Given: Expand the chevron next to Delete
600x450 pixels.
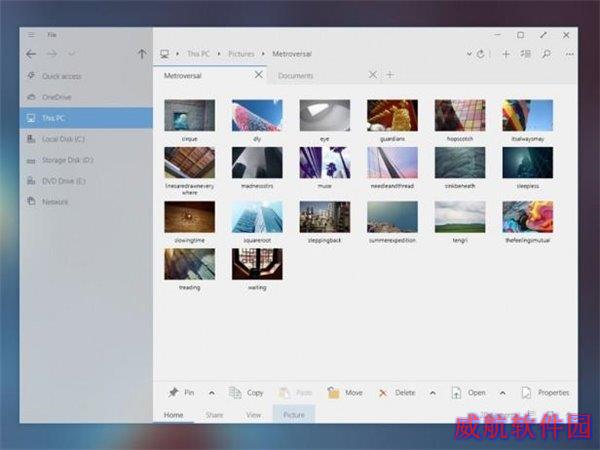Looking at the screenshot, I should pos(432,393).
